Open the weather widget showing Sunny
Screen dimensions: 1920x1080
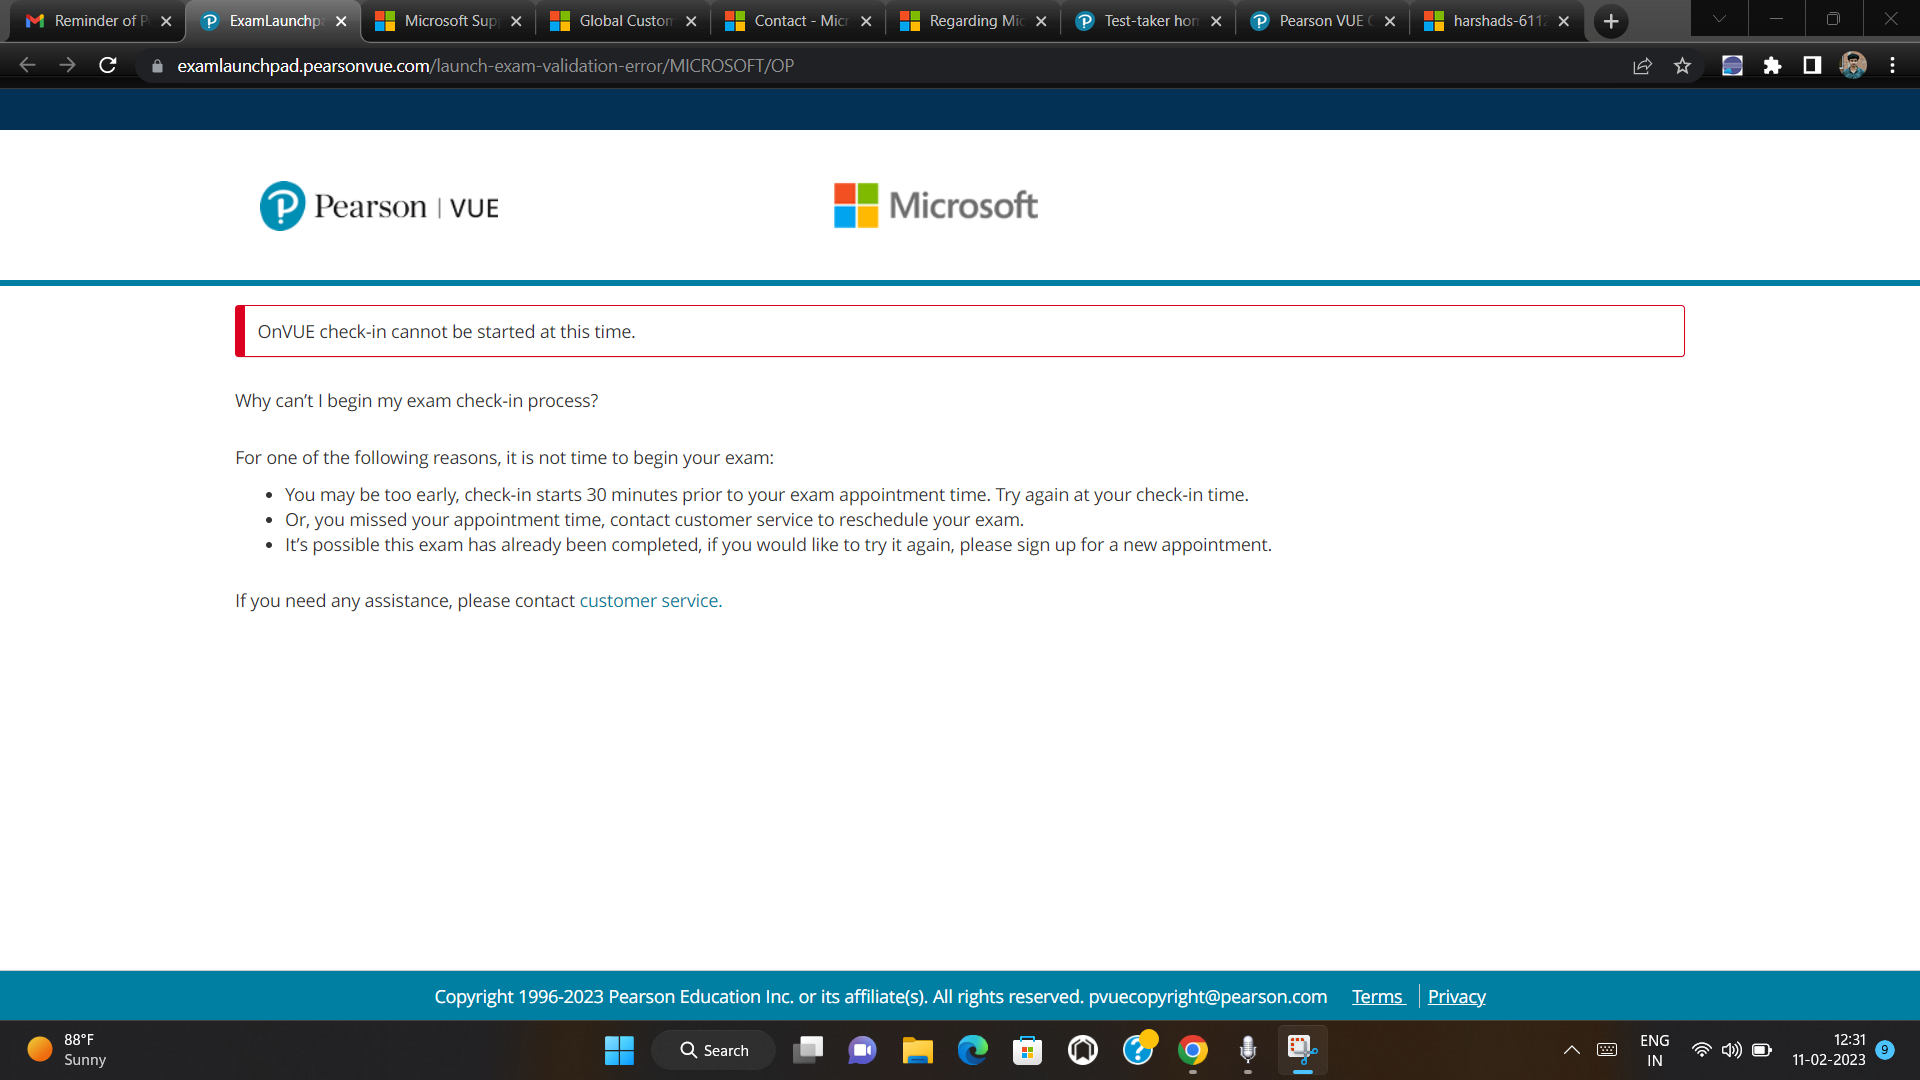pyautogui.click(x=68, y=1050)
